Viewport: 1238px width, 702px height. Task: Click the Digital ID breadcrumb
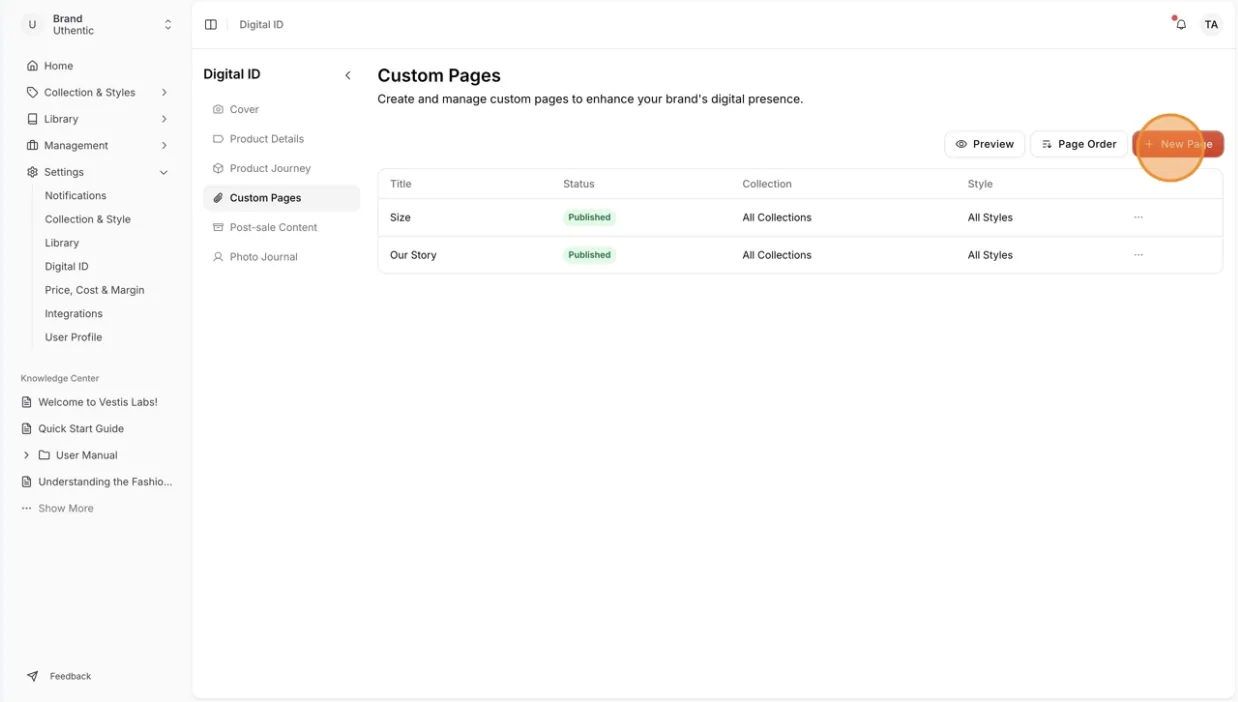coord(261,25)
